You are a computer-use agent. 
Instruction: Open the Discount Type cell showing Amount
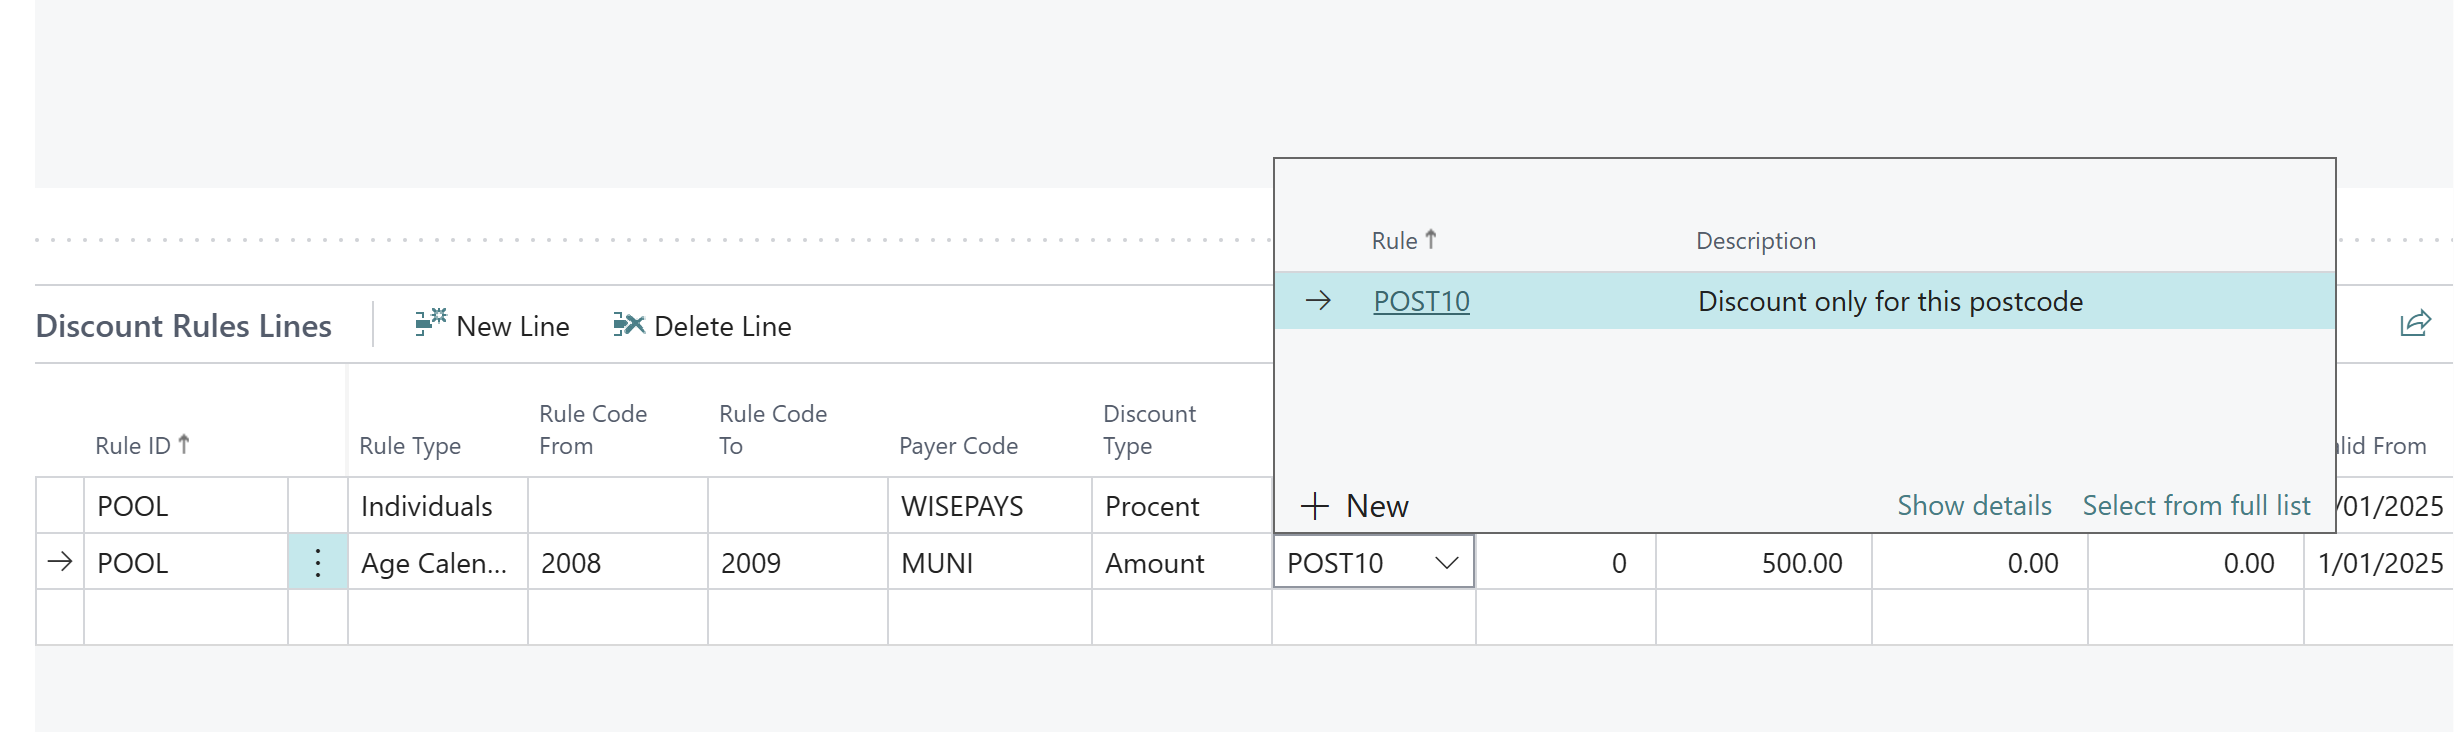click(x=1154, y=564)
